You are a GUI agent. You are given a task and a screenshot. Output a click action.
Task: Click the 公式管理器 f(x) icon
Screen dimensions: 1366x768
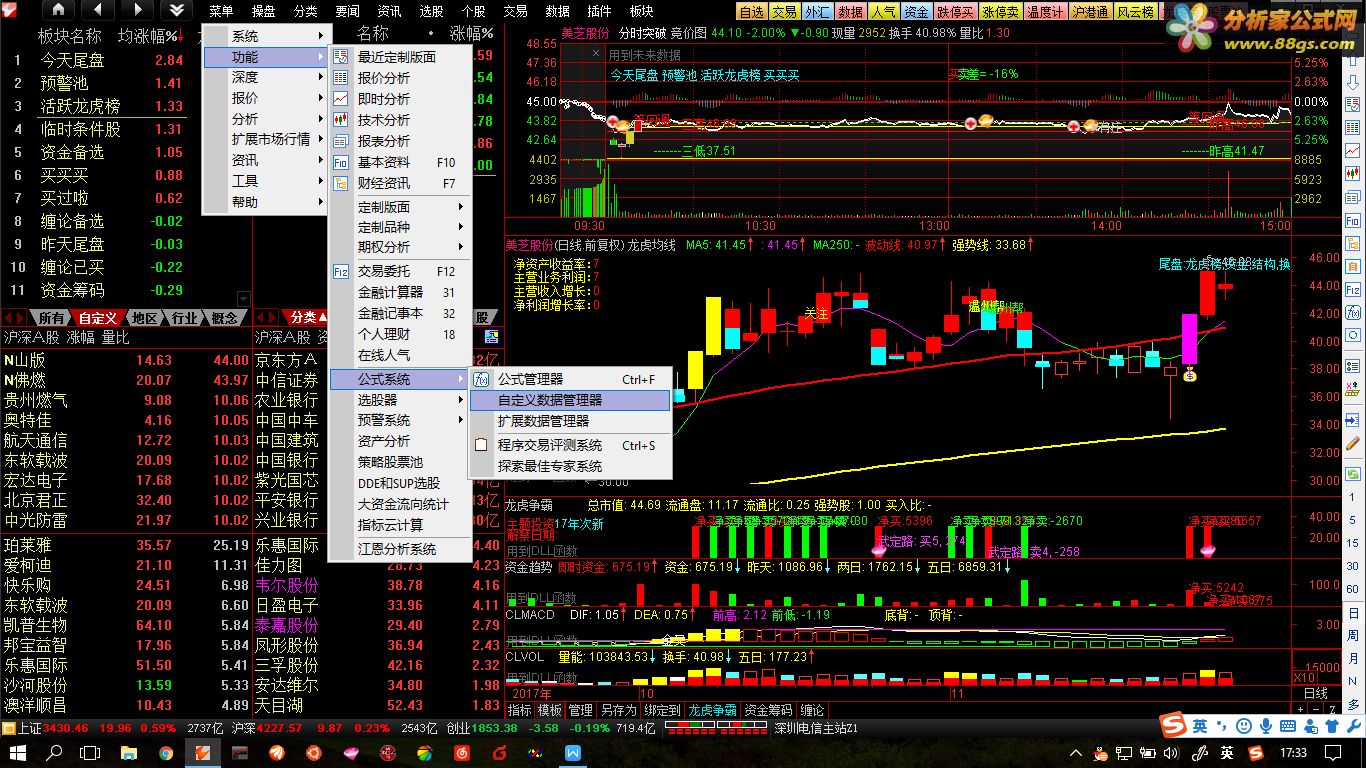(x=481, y=379)
